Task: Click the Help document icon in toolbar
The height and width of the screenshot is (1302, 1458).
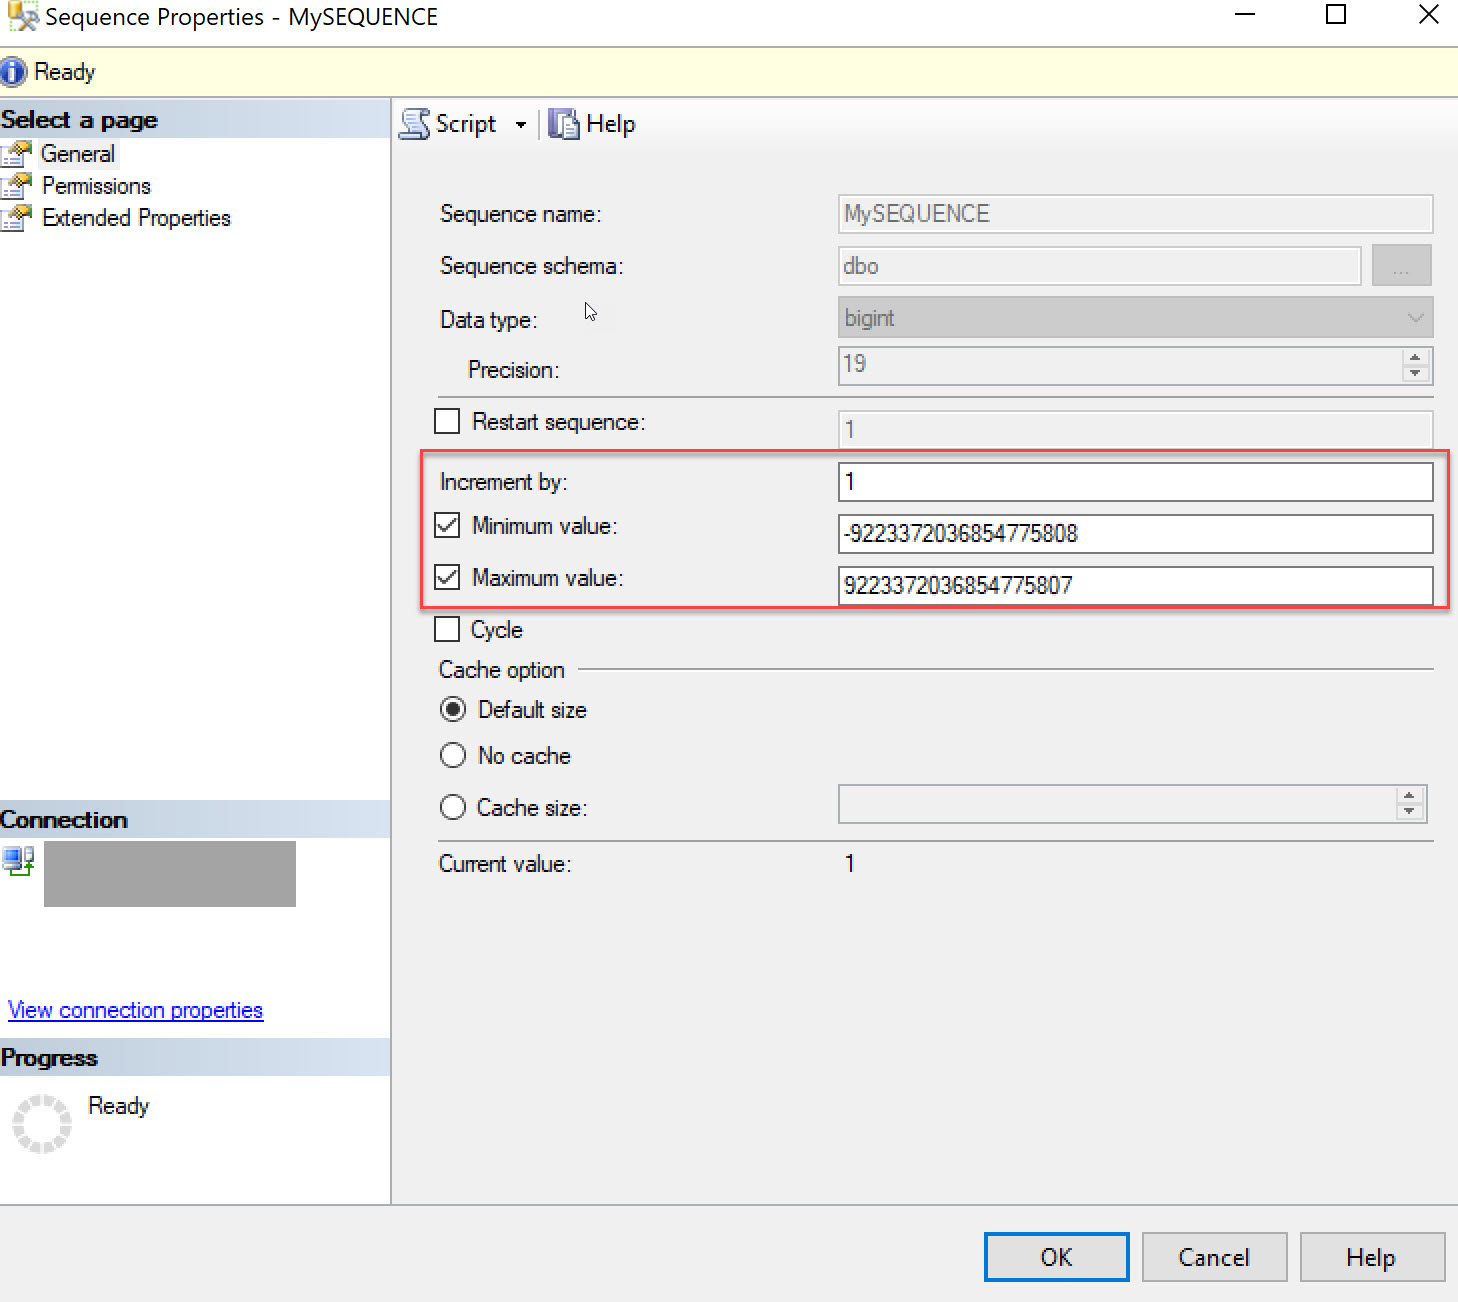Action: click(x=564, y=124)
